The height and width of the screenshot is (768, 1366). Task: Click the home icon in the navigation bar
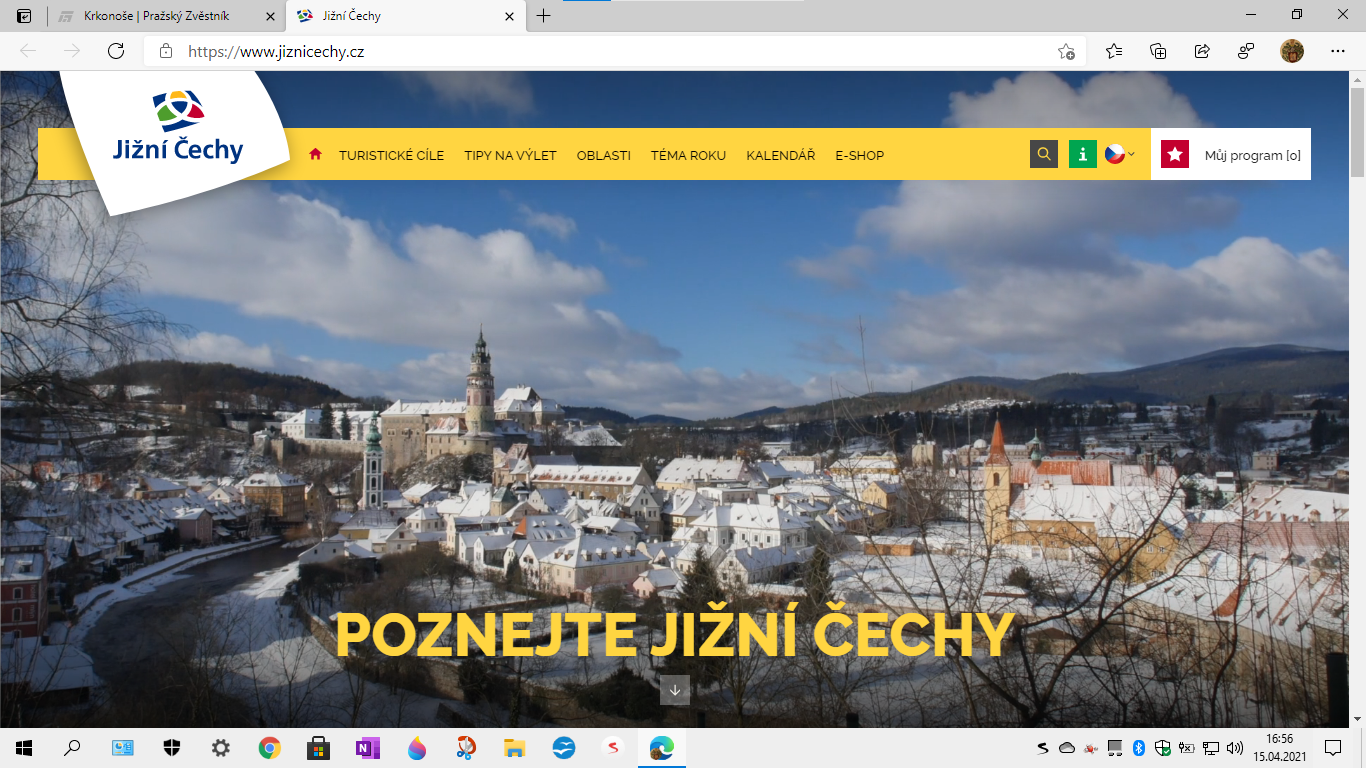click(316, 154)
